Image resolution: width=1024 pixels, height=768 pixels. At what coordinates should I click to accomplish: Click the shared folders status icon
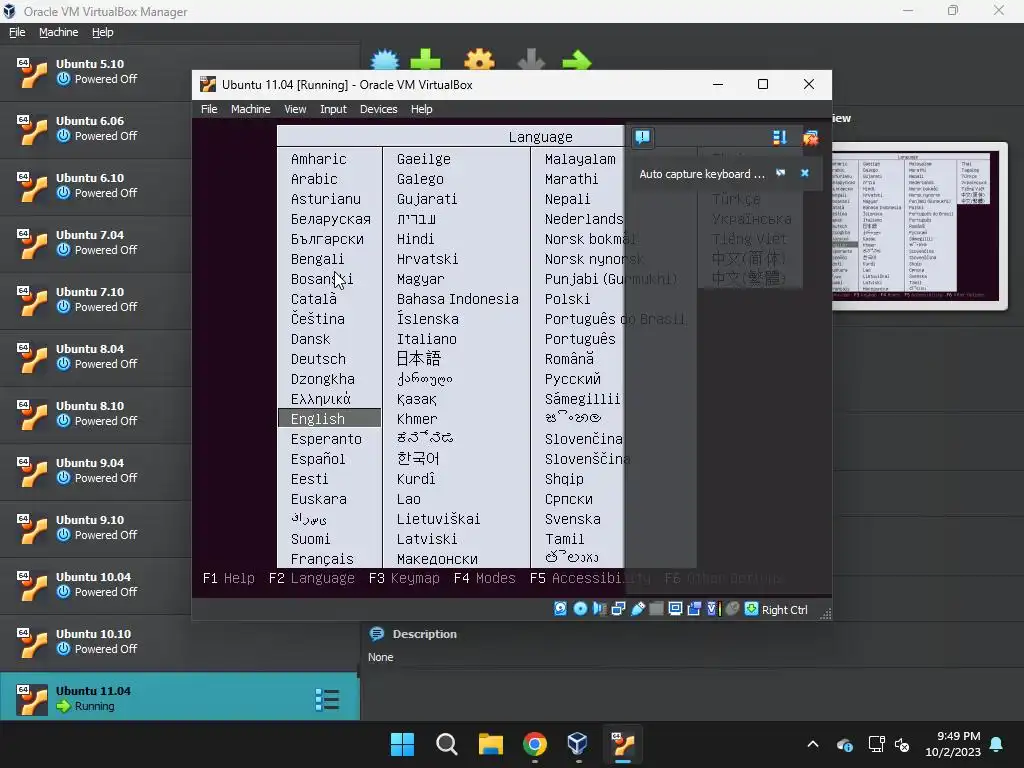(x=656, y=609)
